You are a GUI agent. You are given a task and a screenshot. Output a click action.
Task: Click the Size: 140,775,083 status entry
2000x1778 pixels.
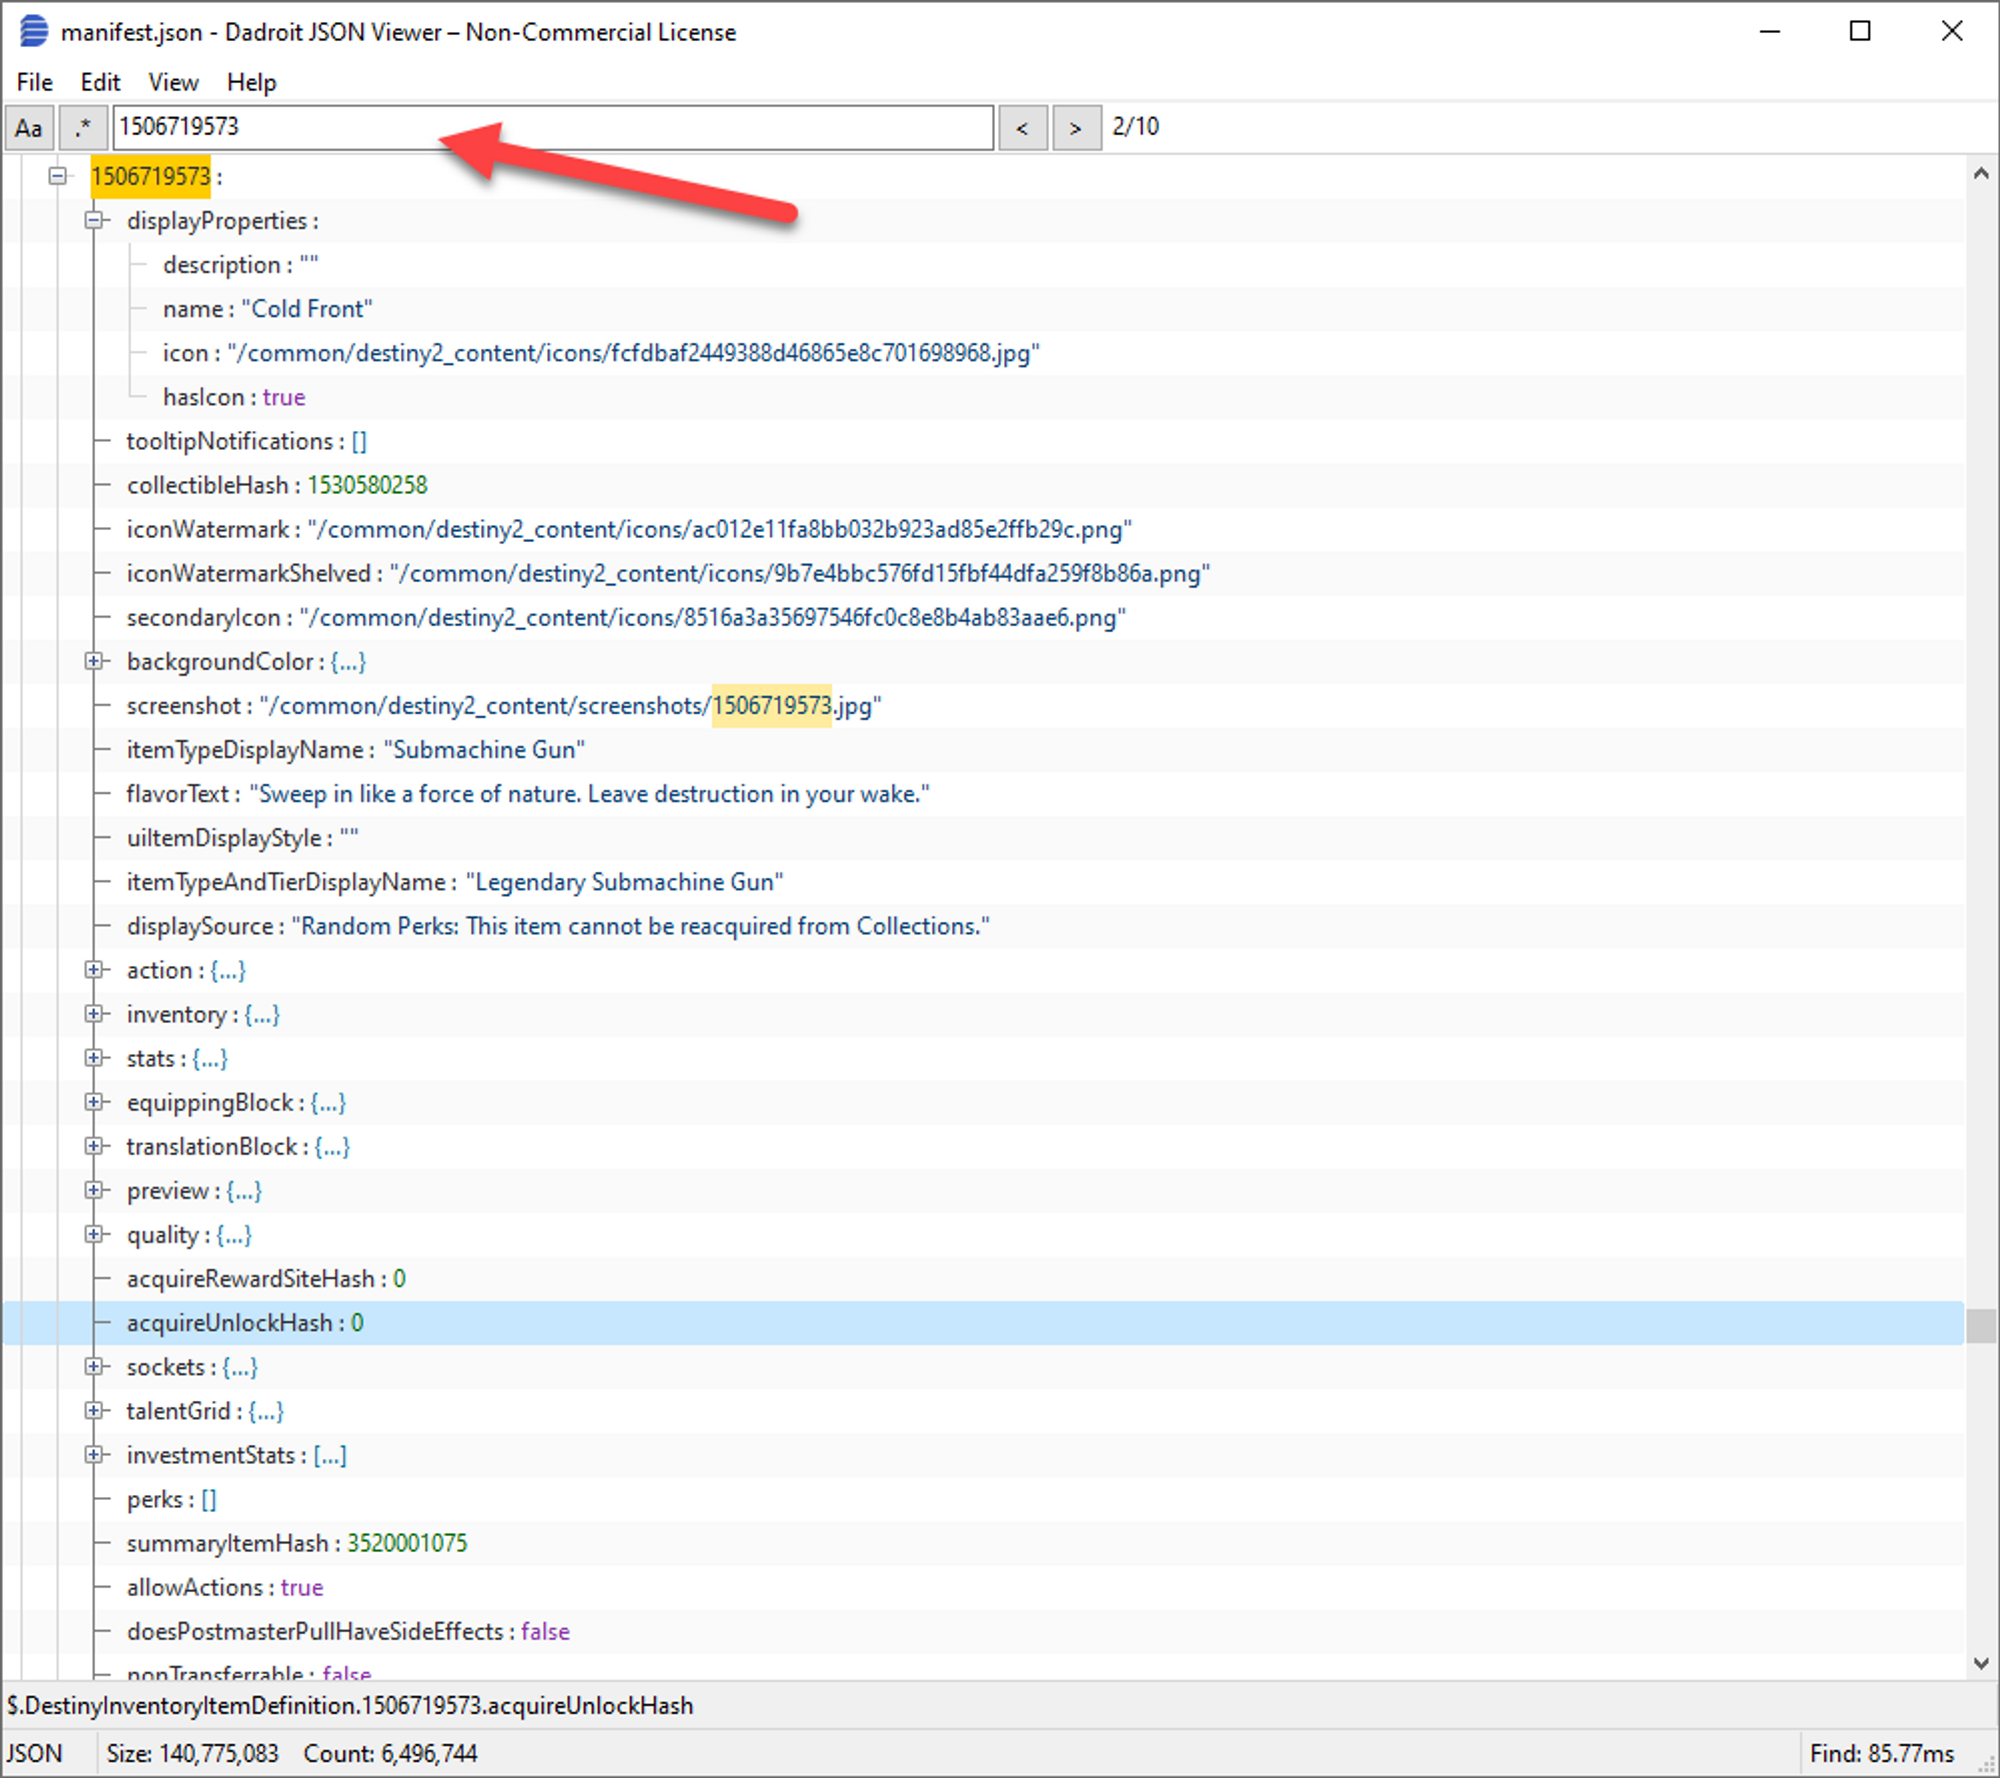(192, 1753)
